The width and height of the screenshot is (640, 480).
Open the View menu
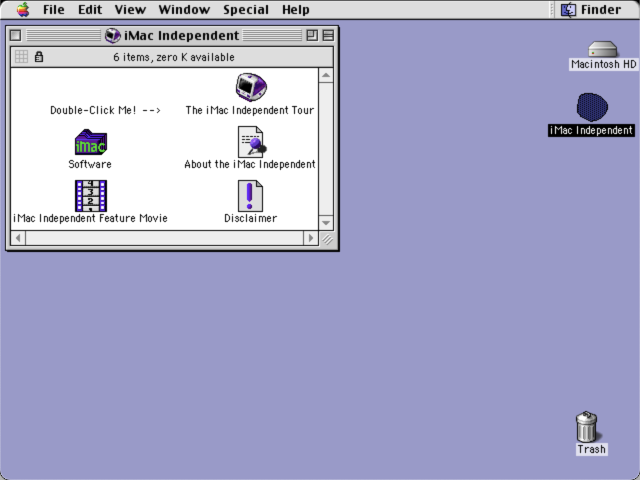tap(130, 9)
